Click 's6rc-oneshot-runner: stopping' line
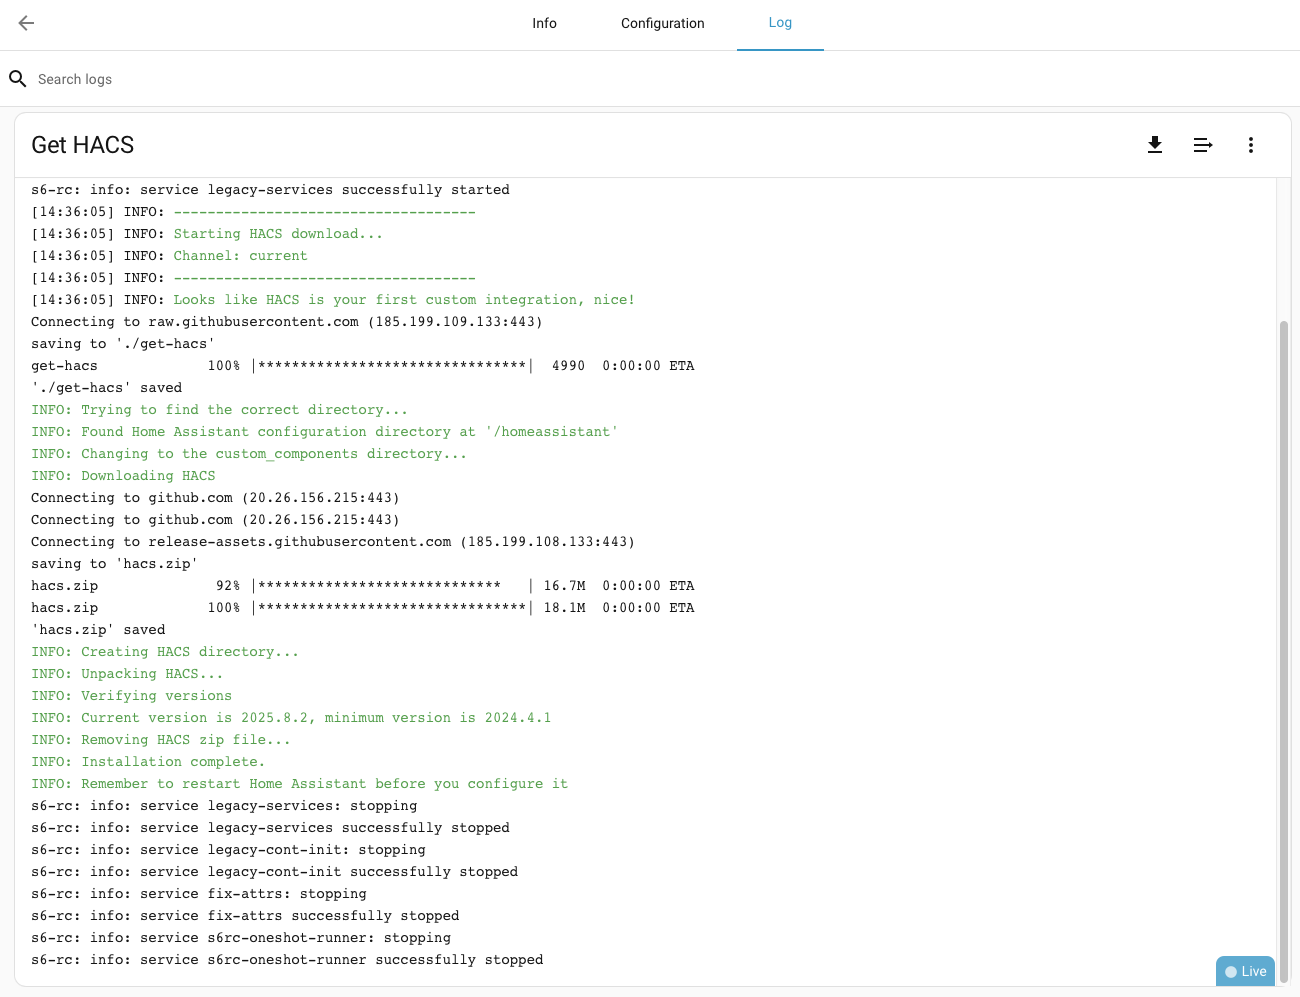Screen dimensions: 1300x997 (241, 938)
